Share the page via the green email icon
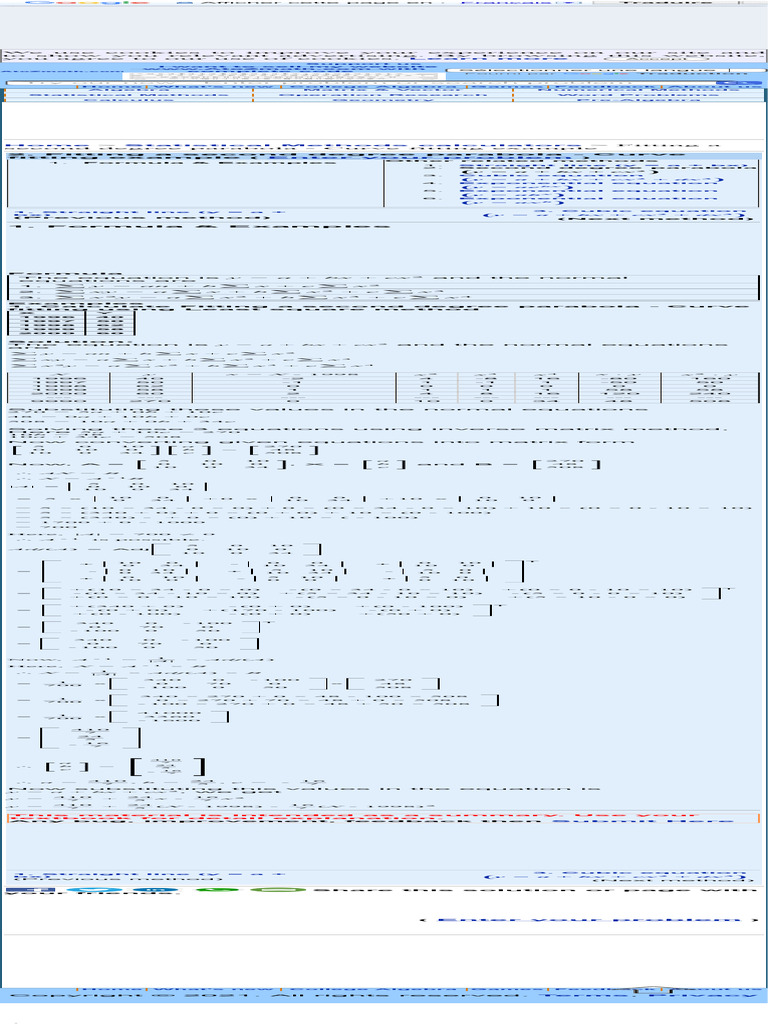Image resolution: width=768 pixels, height=1024 pixels. [x=278, y=889]
